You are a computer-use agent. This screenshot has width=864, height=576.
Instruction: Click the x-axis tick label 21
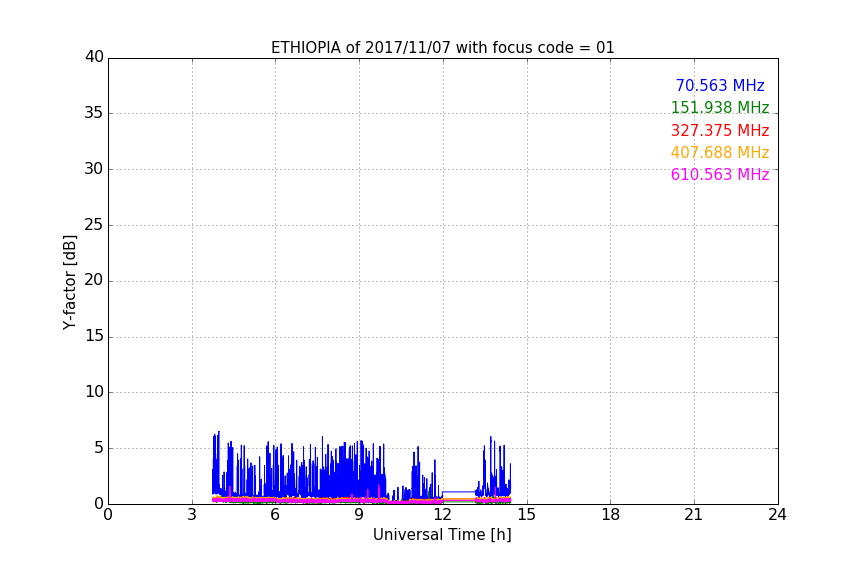[x=694, y=515]
